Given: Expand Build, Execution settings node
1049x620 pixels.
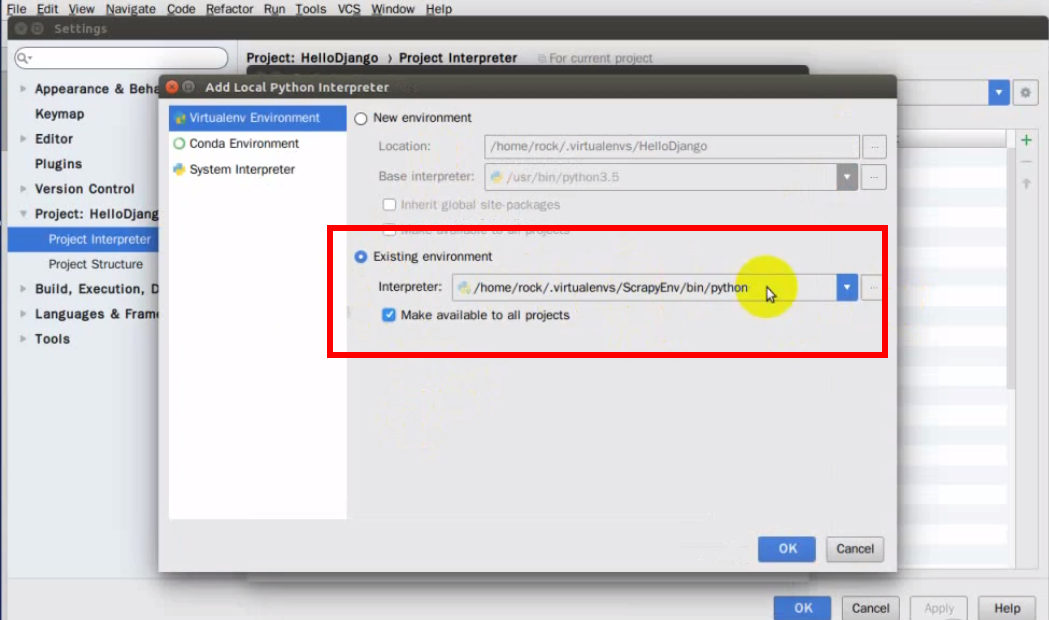Looking at the screenshot, I should (x=23, y=289).
